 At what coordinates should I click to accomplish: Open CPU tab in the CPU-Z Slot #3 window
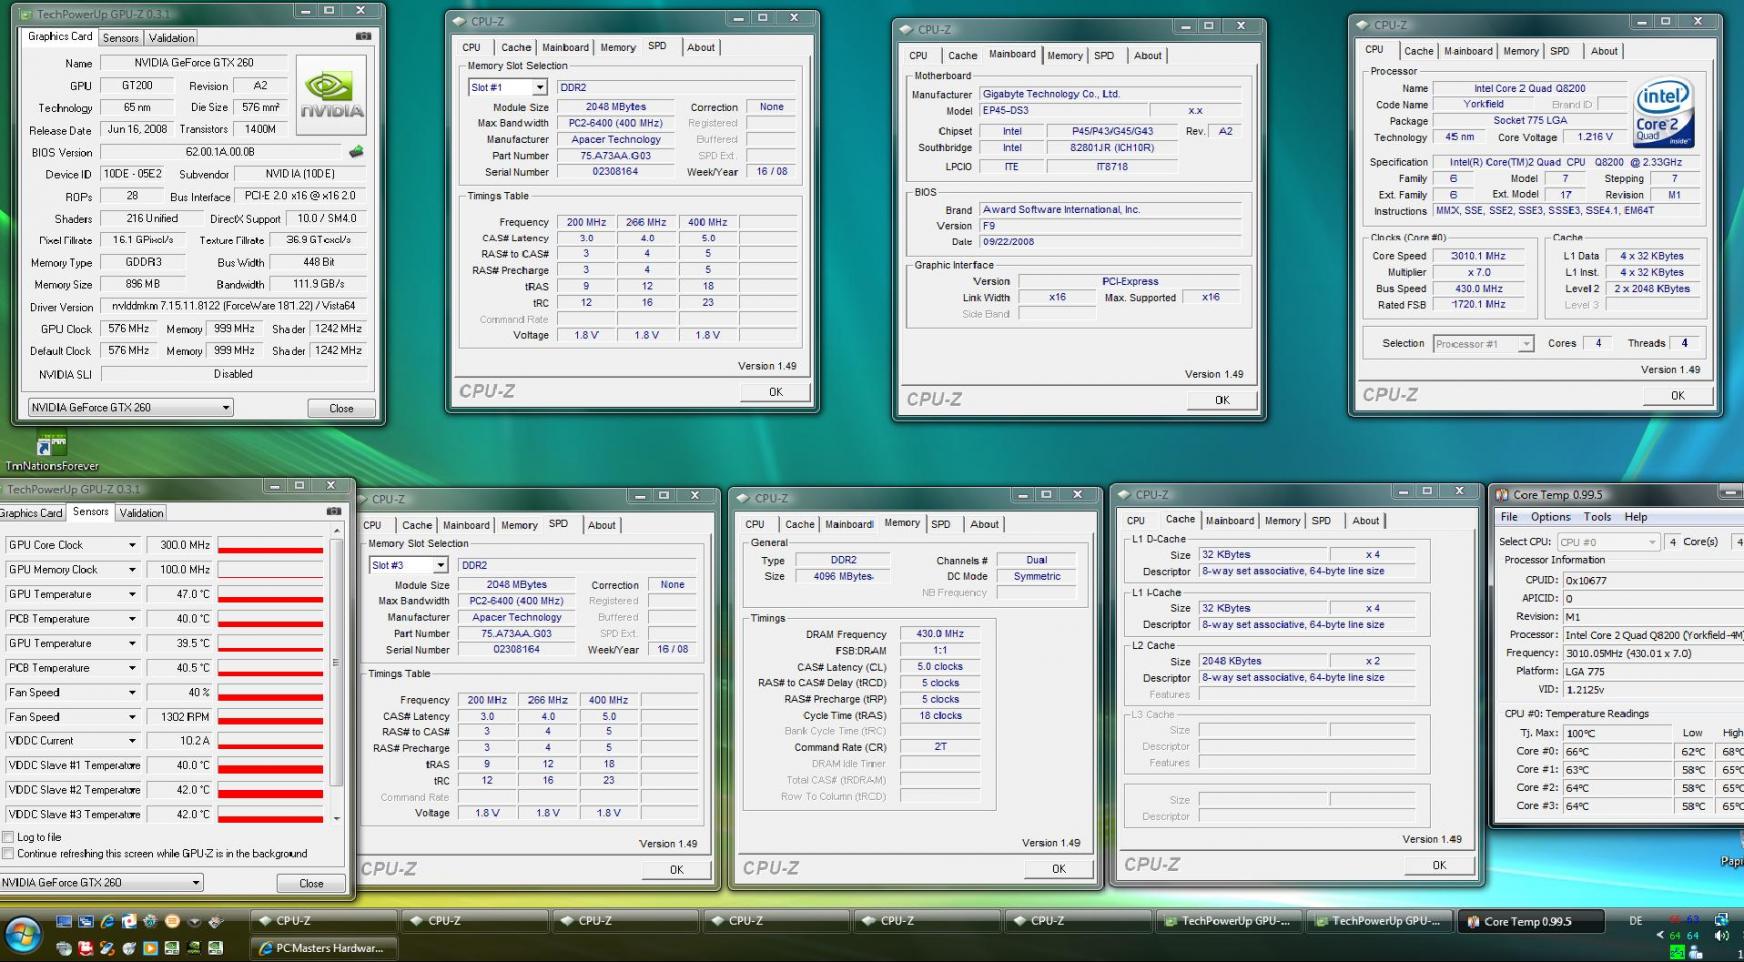point(372,525)
